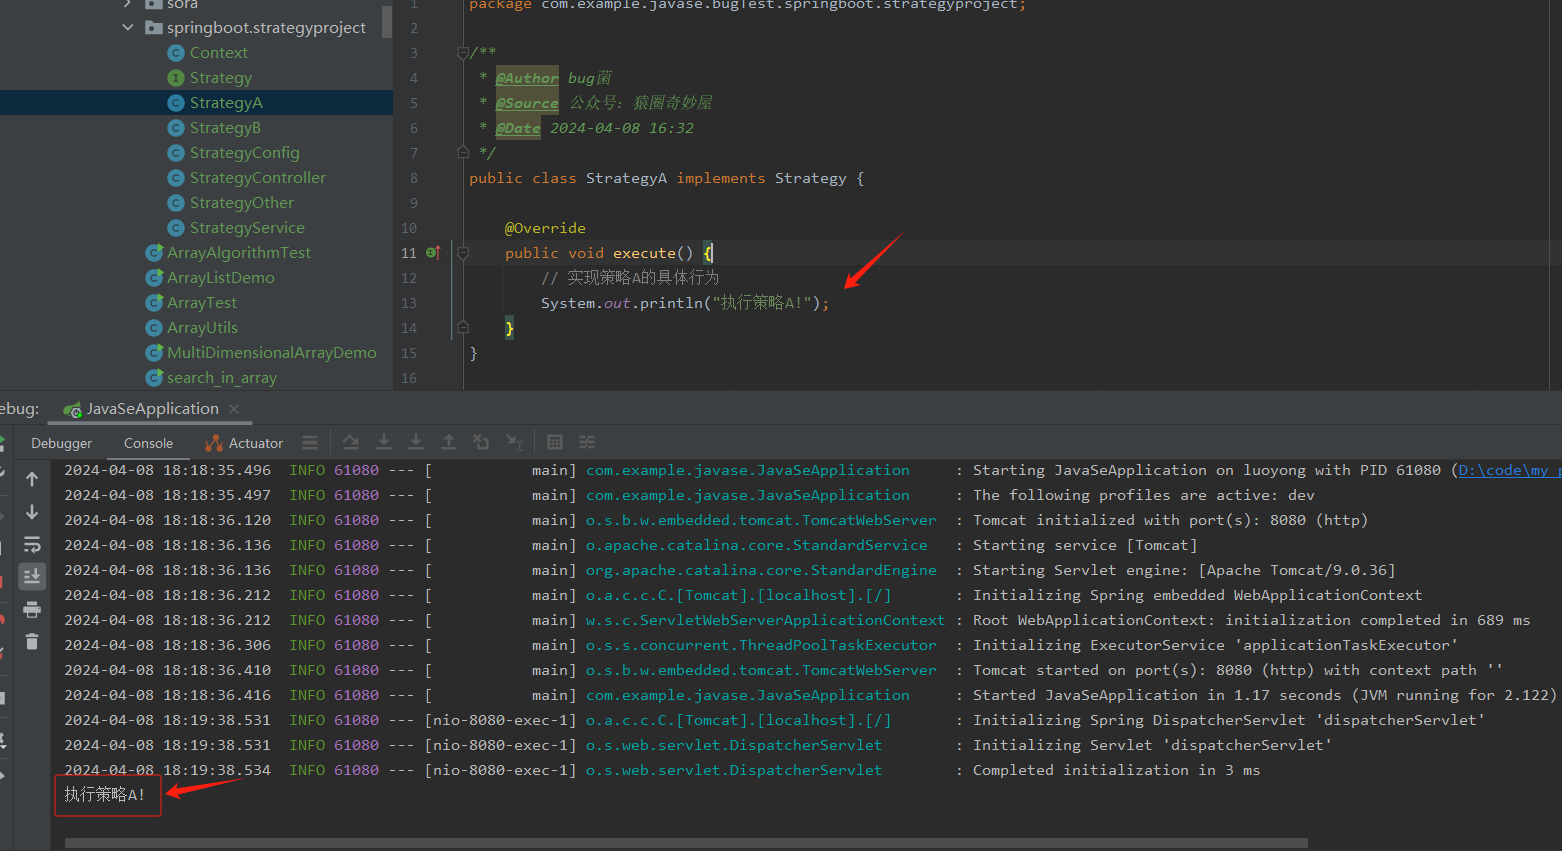
Task: Toggle scroll to end of console
Action: (x=32, y=577)
